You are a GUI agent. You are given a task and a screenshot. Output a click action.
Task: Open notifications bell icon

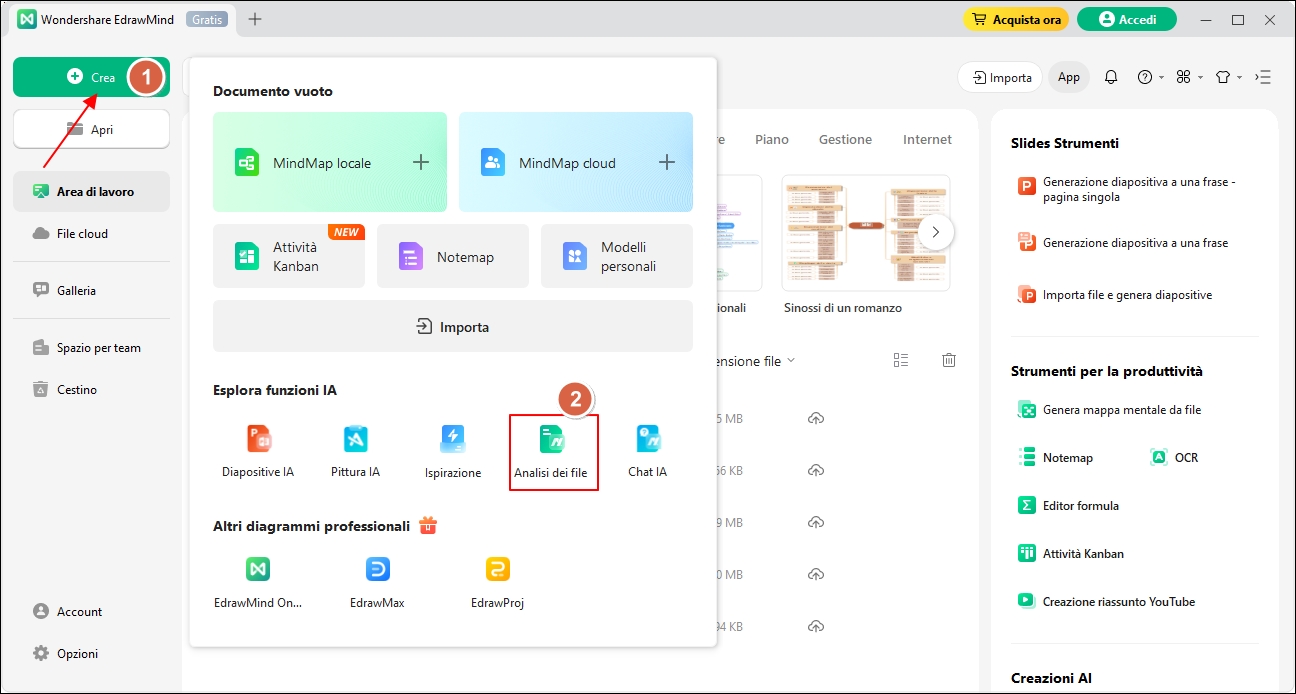1111,77
